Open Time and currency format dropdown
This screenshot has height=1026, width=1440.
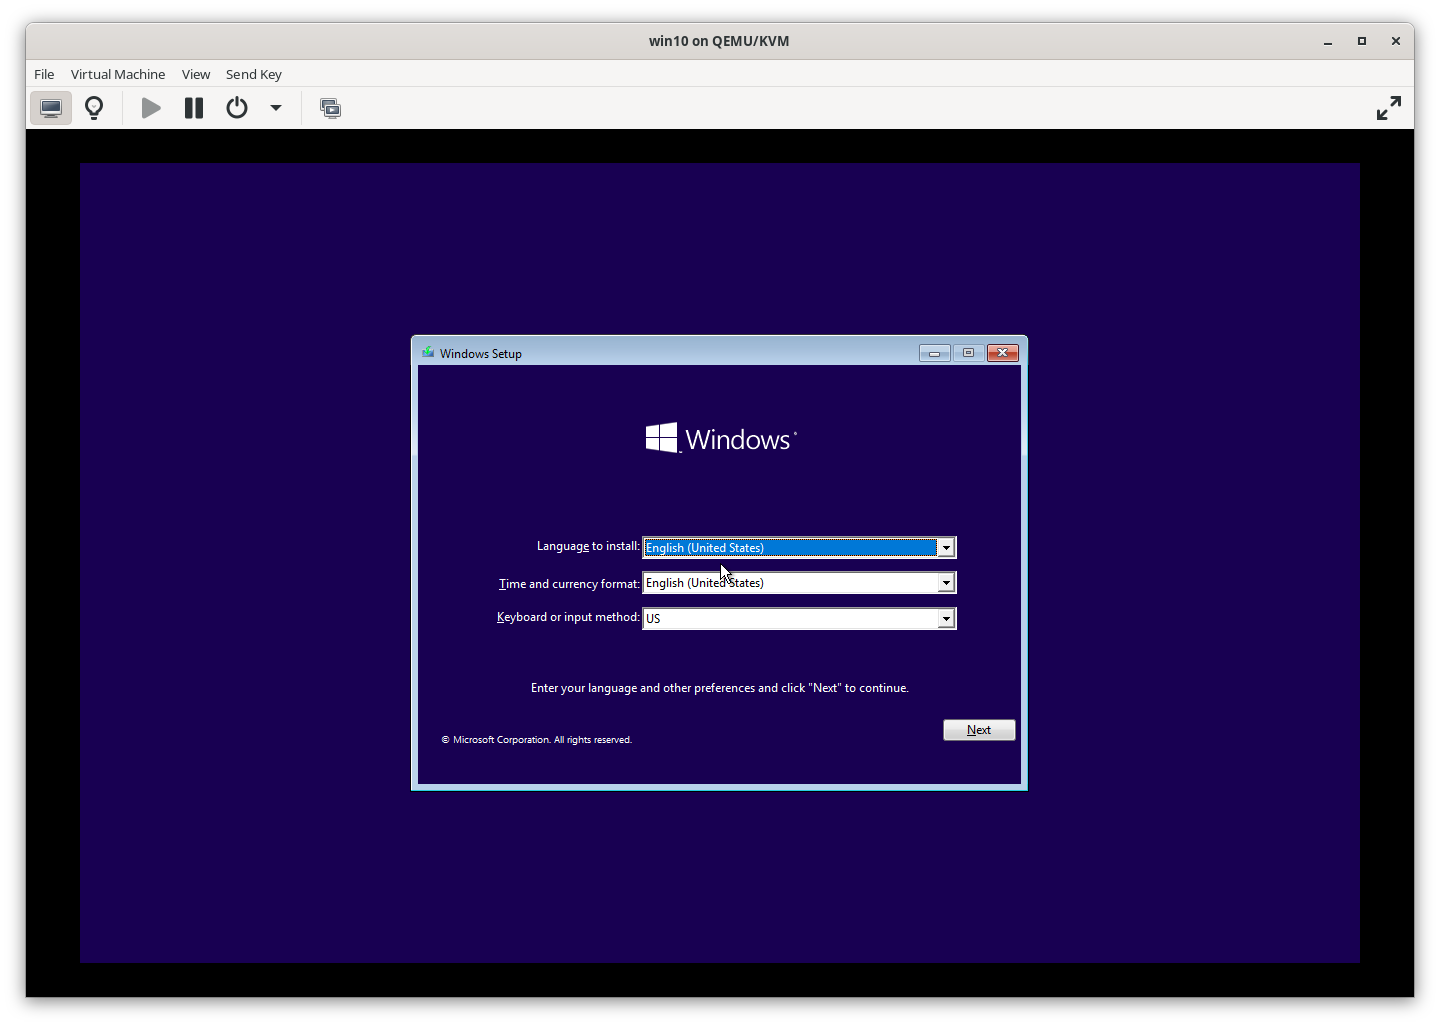[799, 582]
